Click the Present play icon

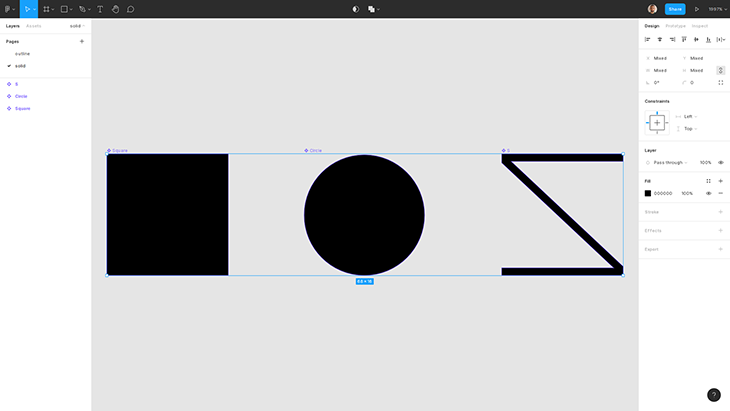697,9
